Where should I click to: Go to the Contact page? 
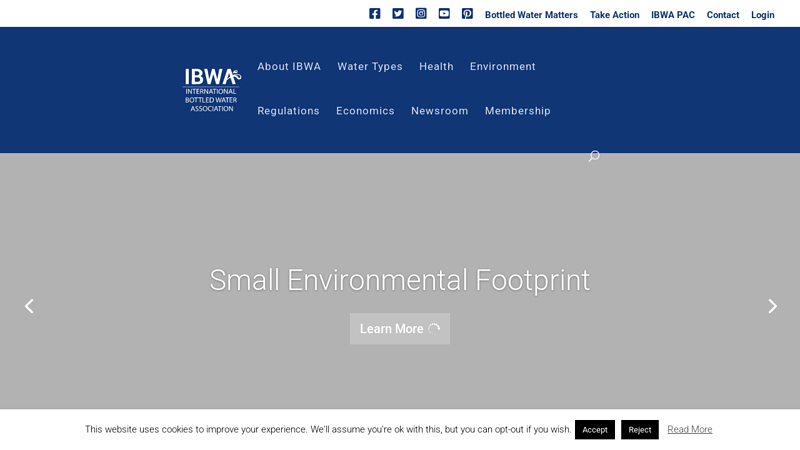point(723,15)
